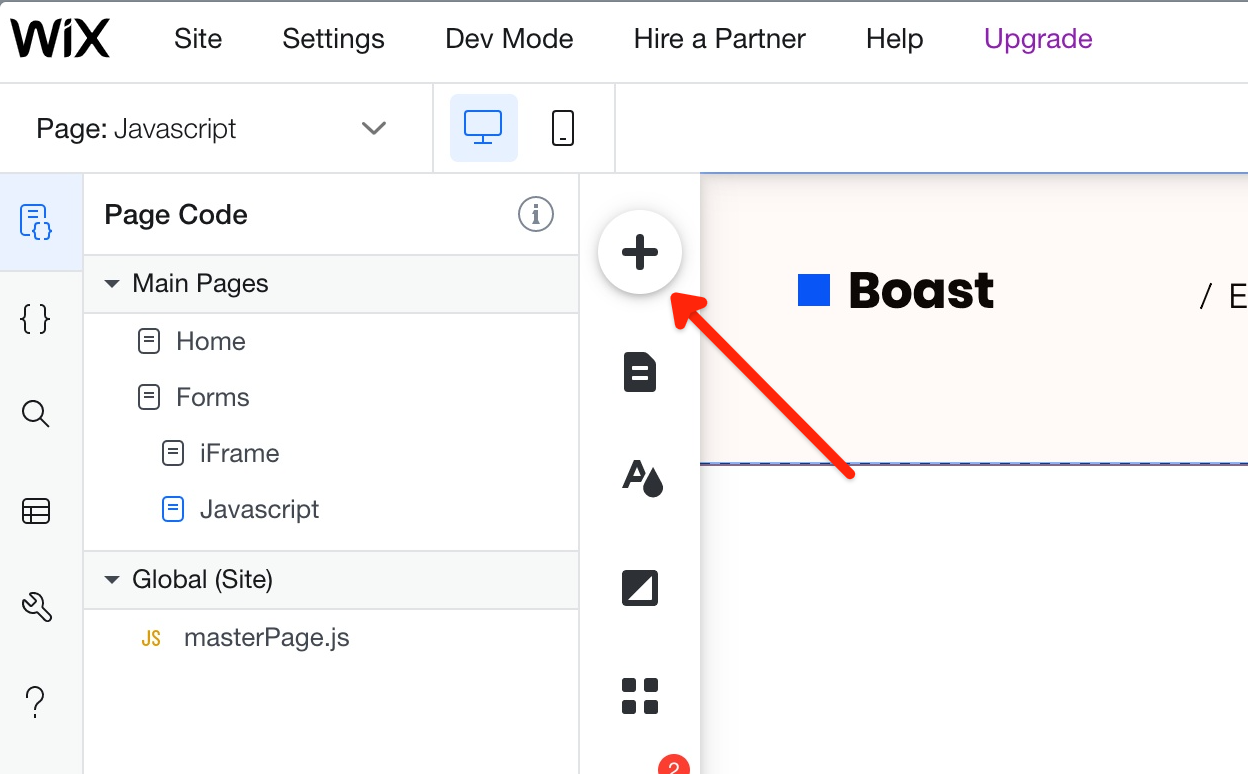Open the Search magnifier in sidebar
Image resolution: width=1248 pixels, height=774 pixels.
36,414
